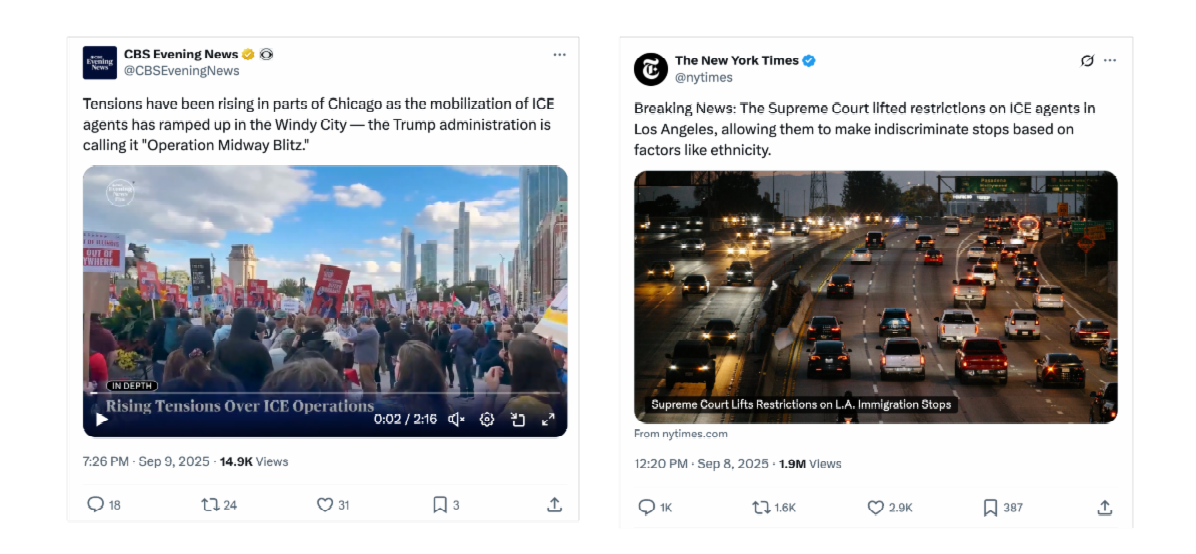Open more options on the CBS post
This screenshot has height=554, width=1196.
coord(560,55)
